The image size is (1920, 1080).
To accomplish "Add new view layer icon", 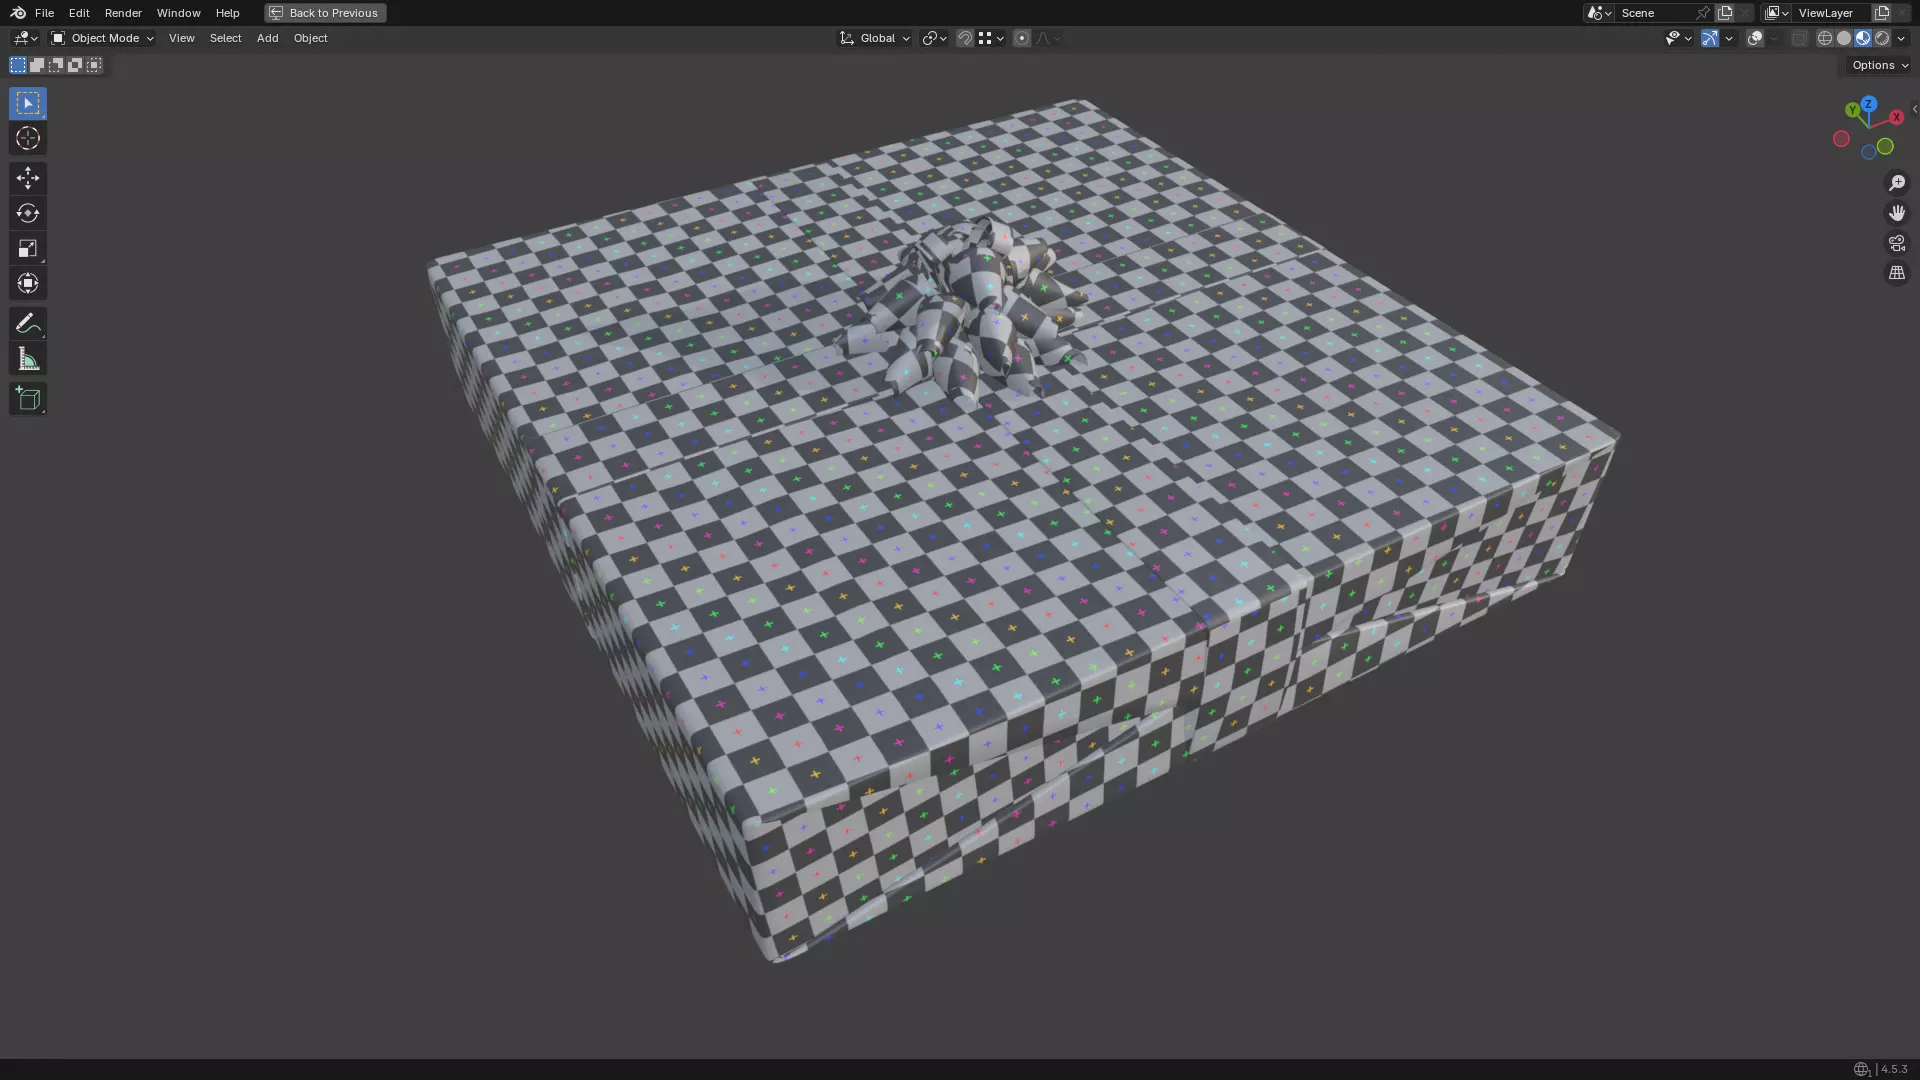I will point(1882,13).
